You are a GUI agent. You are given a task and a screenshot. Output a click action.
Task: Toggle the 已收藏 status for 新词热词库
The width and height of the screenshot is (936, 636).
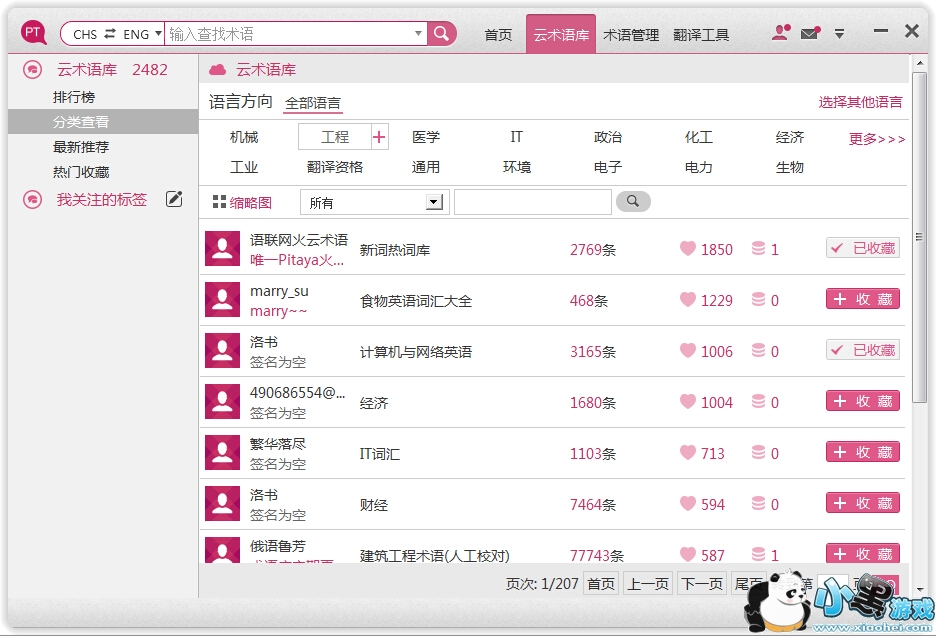point(862,249)
